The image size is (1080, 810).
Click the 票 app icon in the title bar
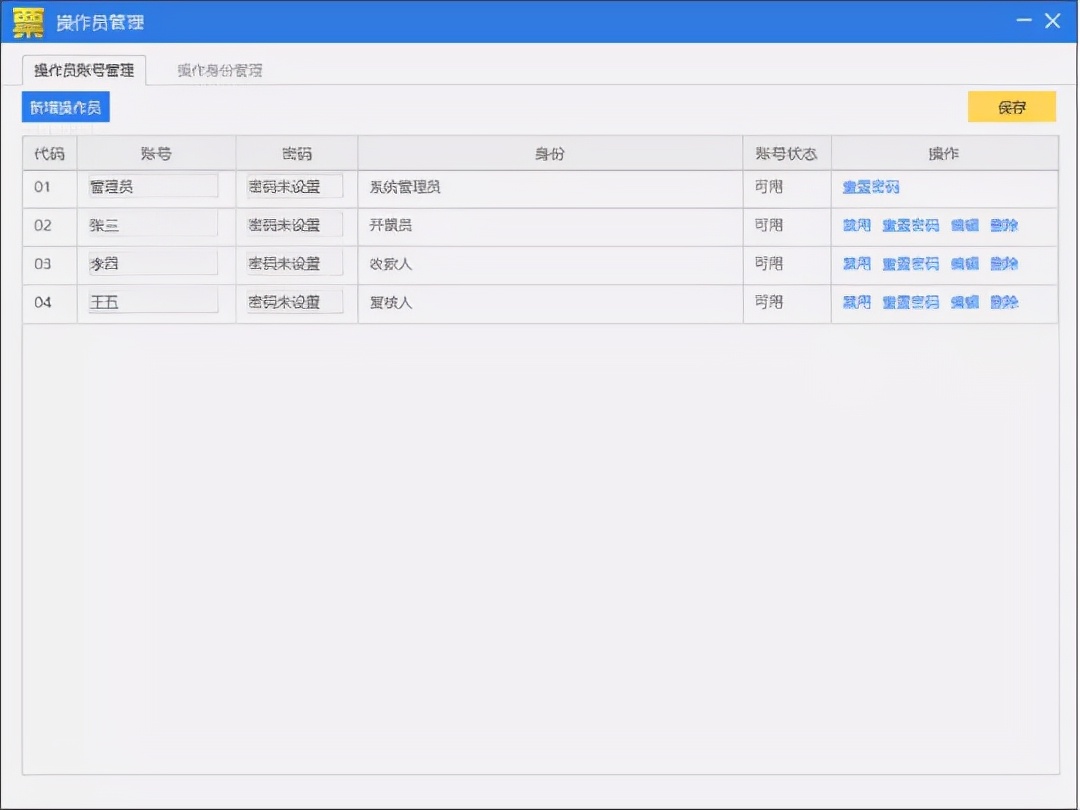(x=26, y=21)
